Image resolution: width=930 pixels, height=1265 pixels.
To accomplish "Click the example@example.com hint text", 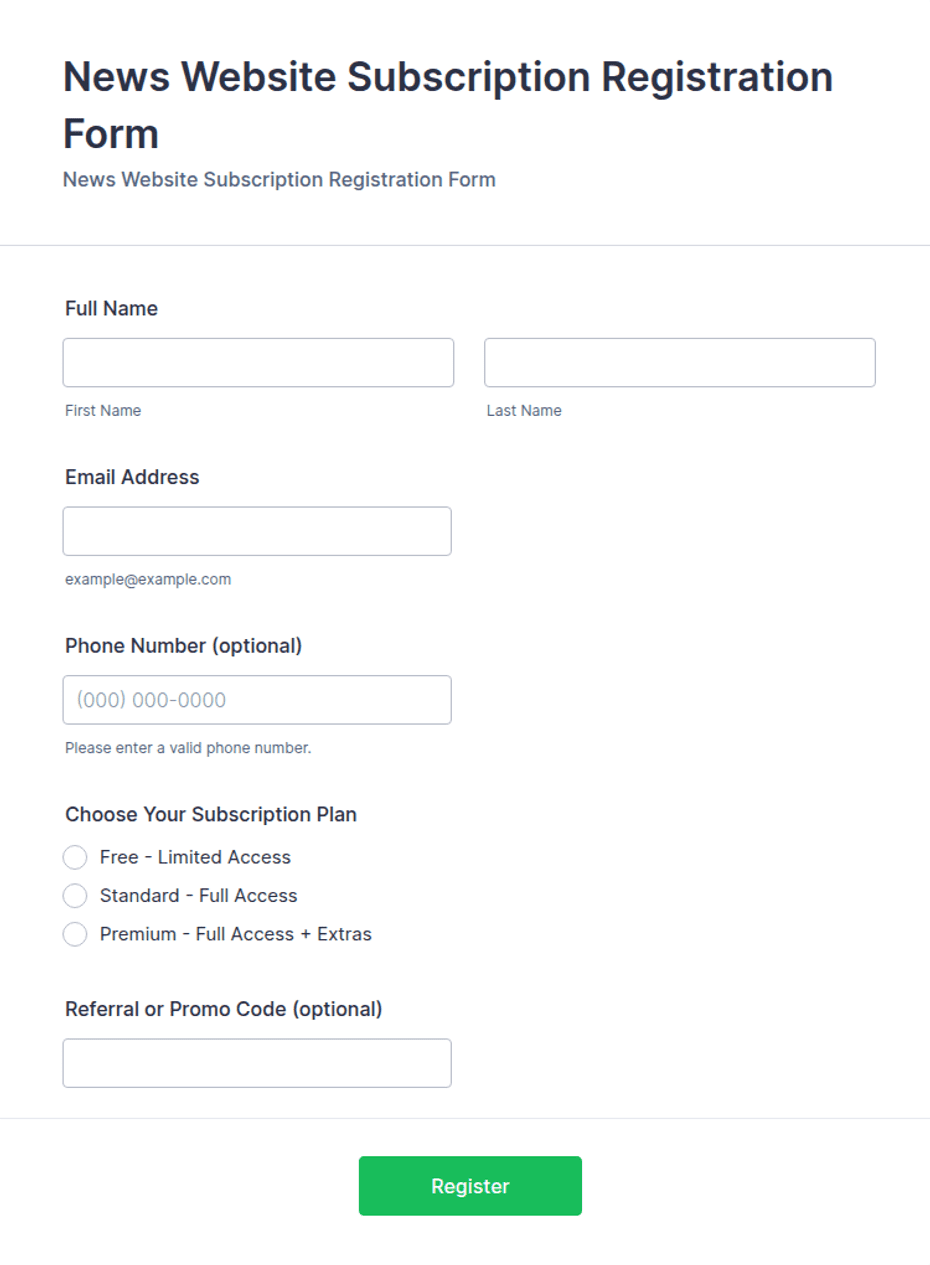I will pos(148,579).
